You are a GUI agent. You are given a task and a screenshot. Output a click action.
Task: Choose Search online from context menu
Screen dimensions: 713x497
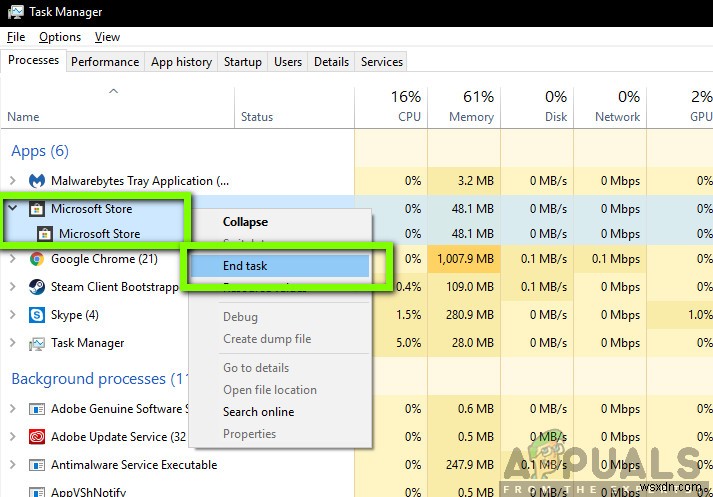coord(258,412)
